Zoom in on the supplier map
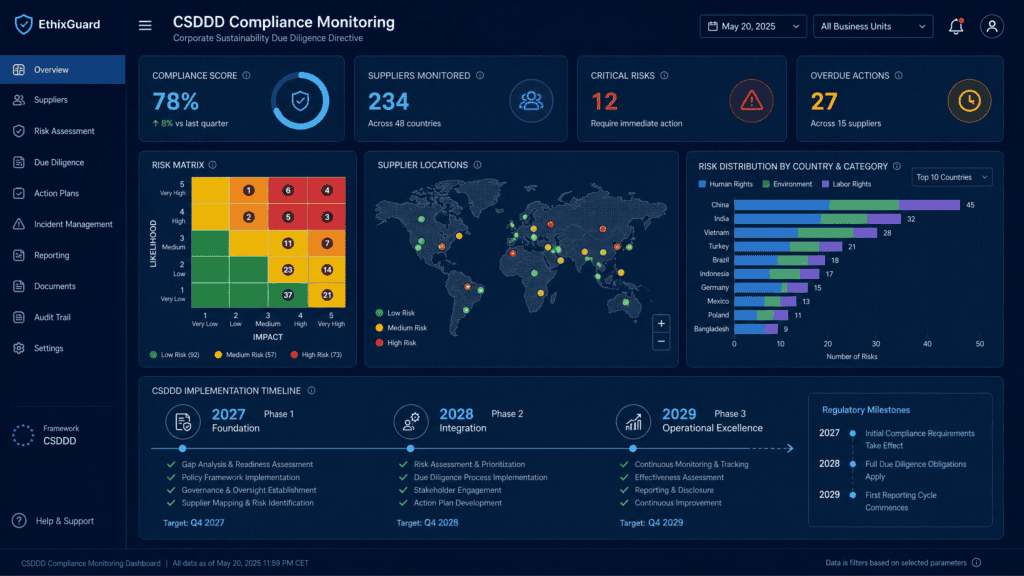 [x=661, y=323]
